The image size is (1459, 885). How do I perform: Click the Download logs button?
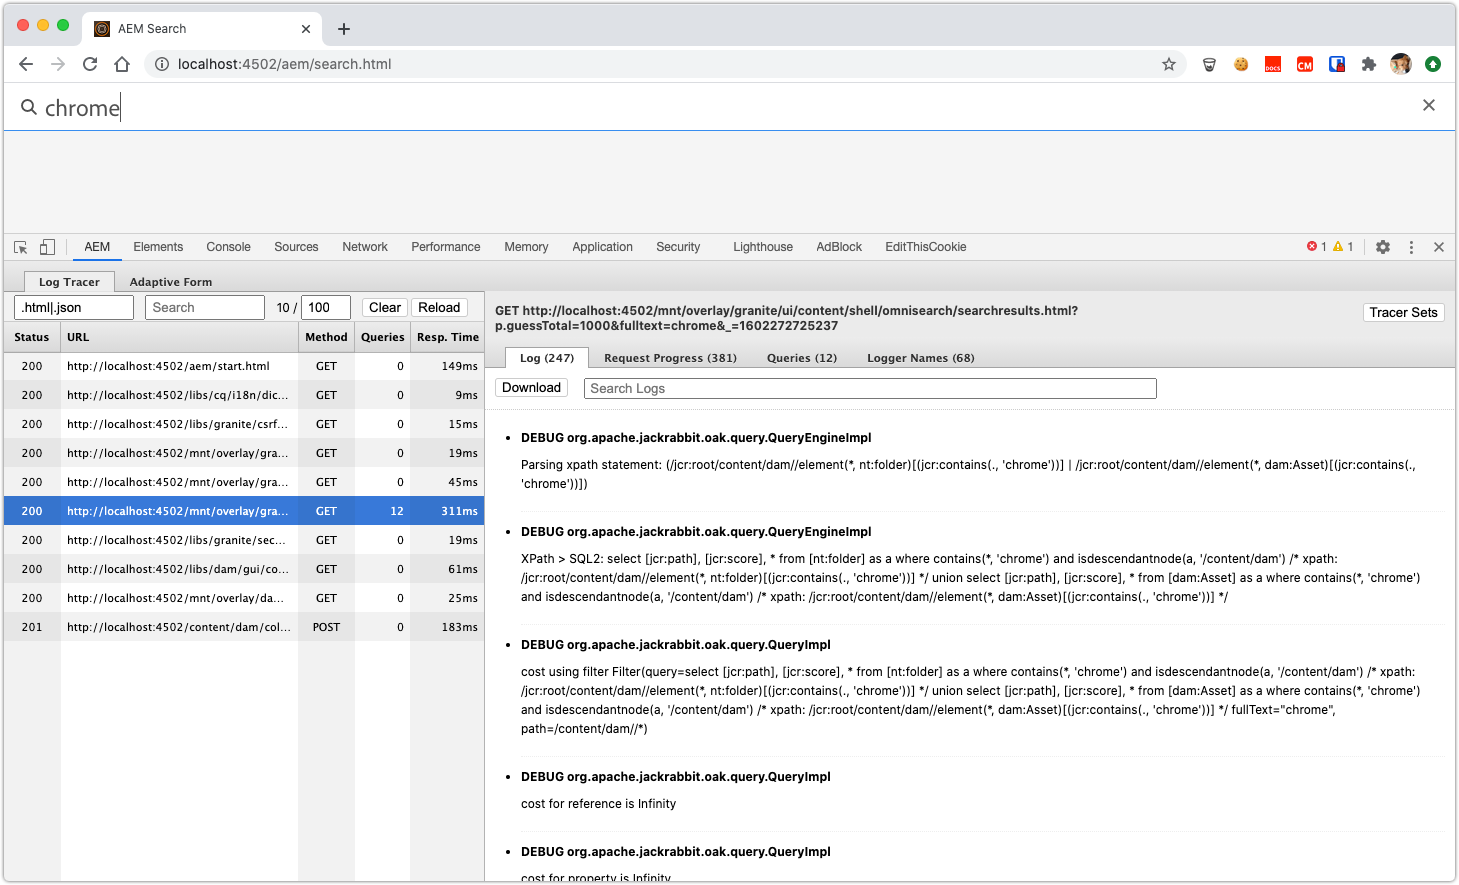[x=531, y=388]
